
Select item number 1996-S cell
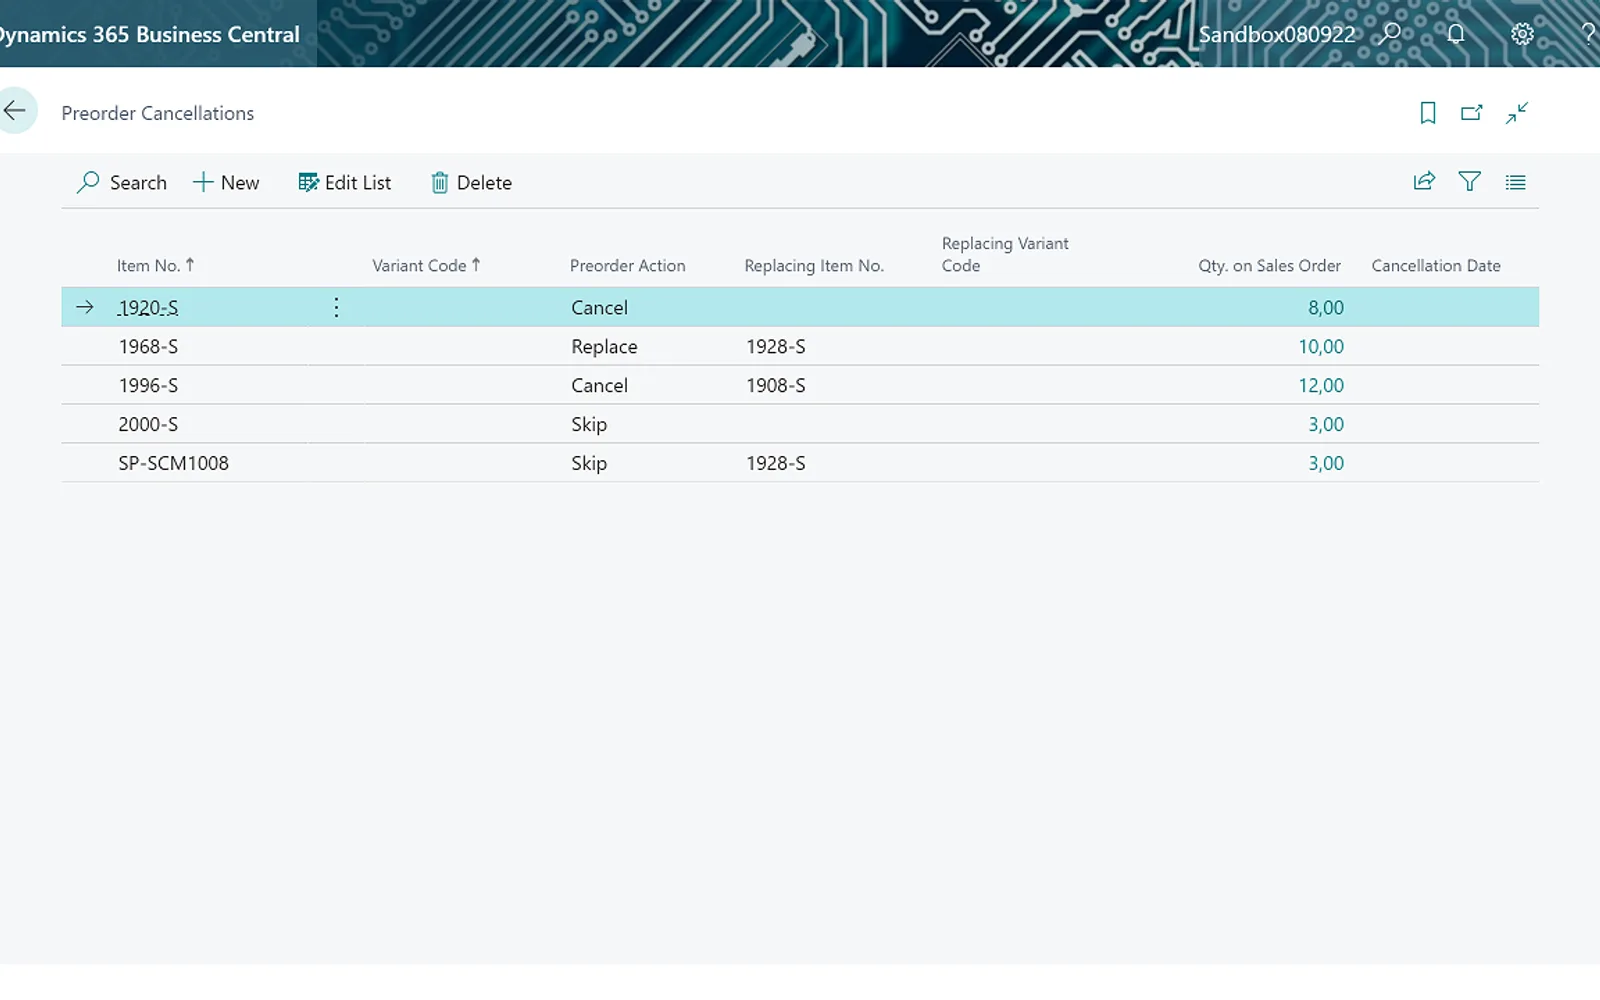click(148, 385)
